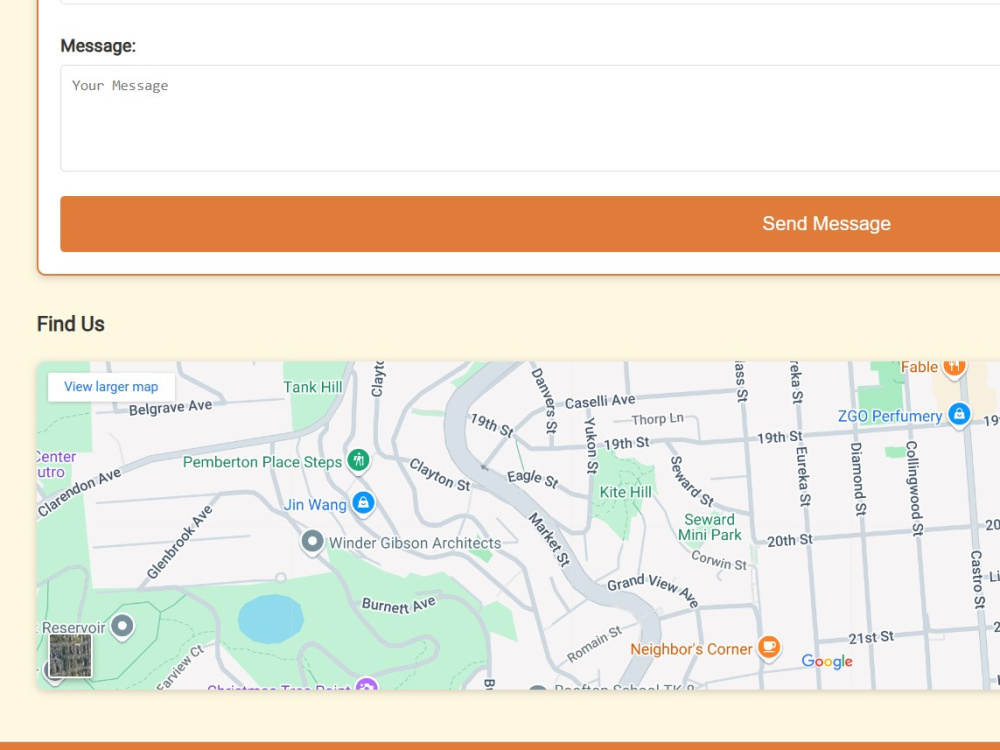Click the Christmas Tree Point purple marker

coord(367,684)
